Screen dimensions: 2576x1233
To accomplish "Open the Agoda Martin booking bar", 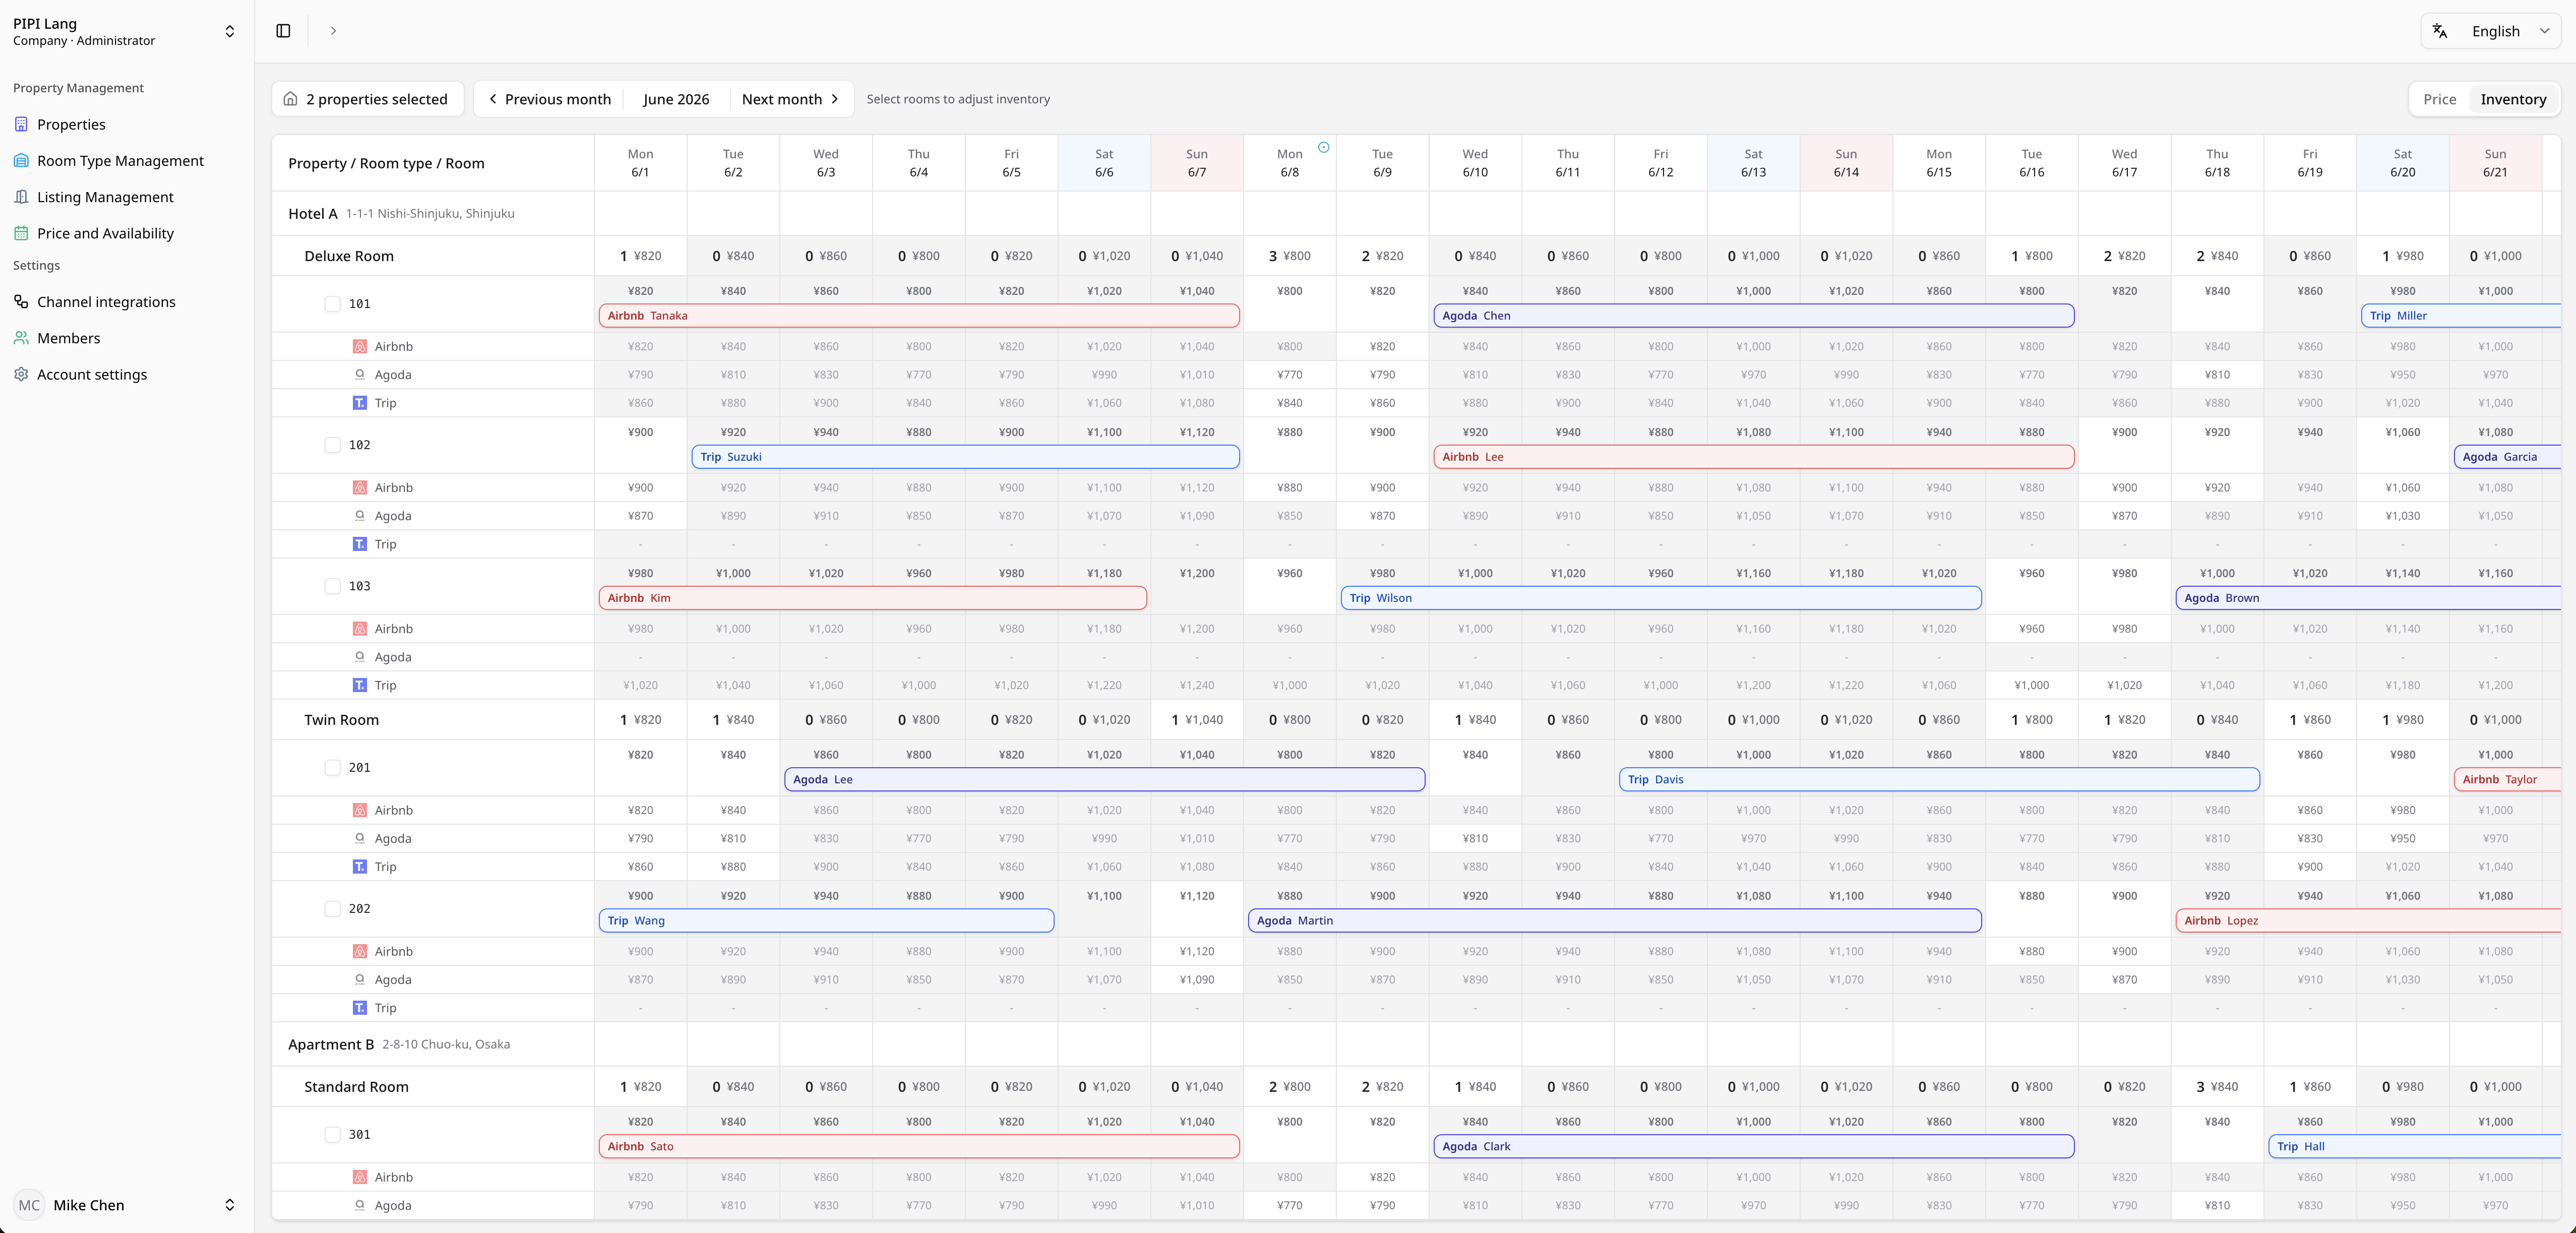I will [1614, 921].
